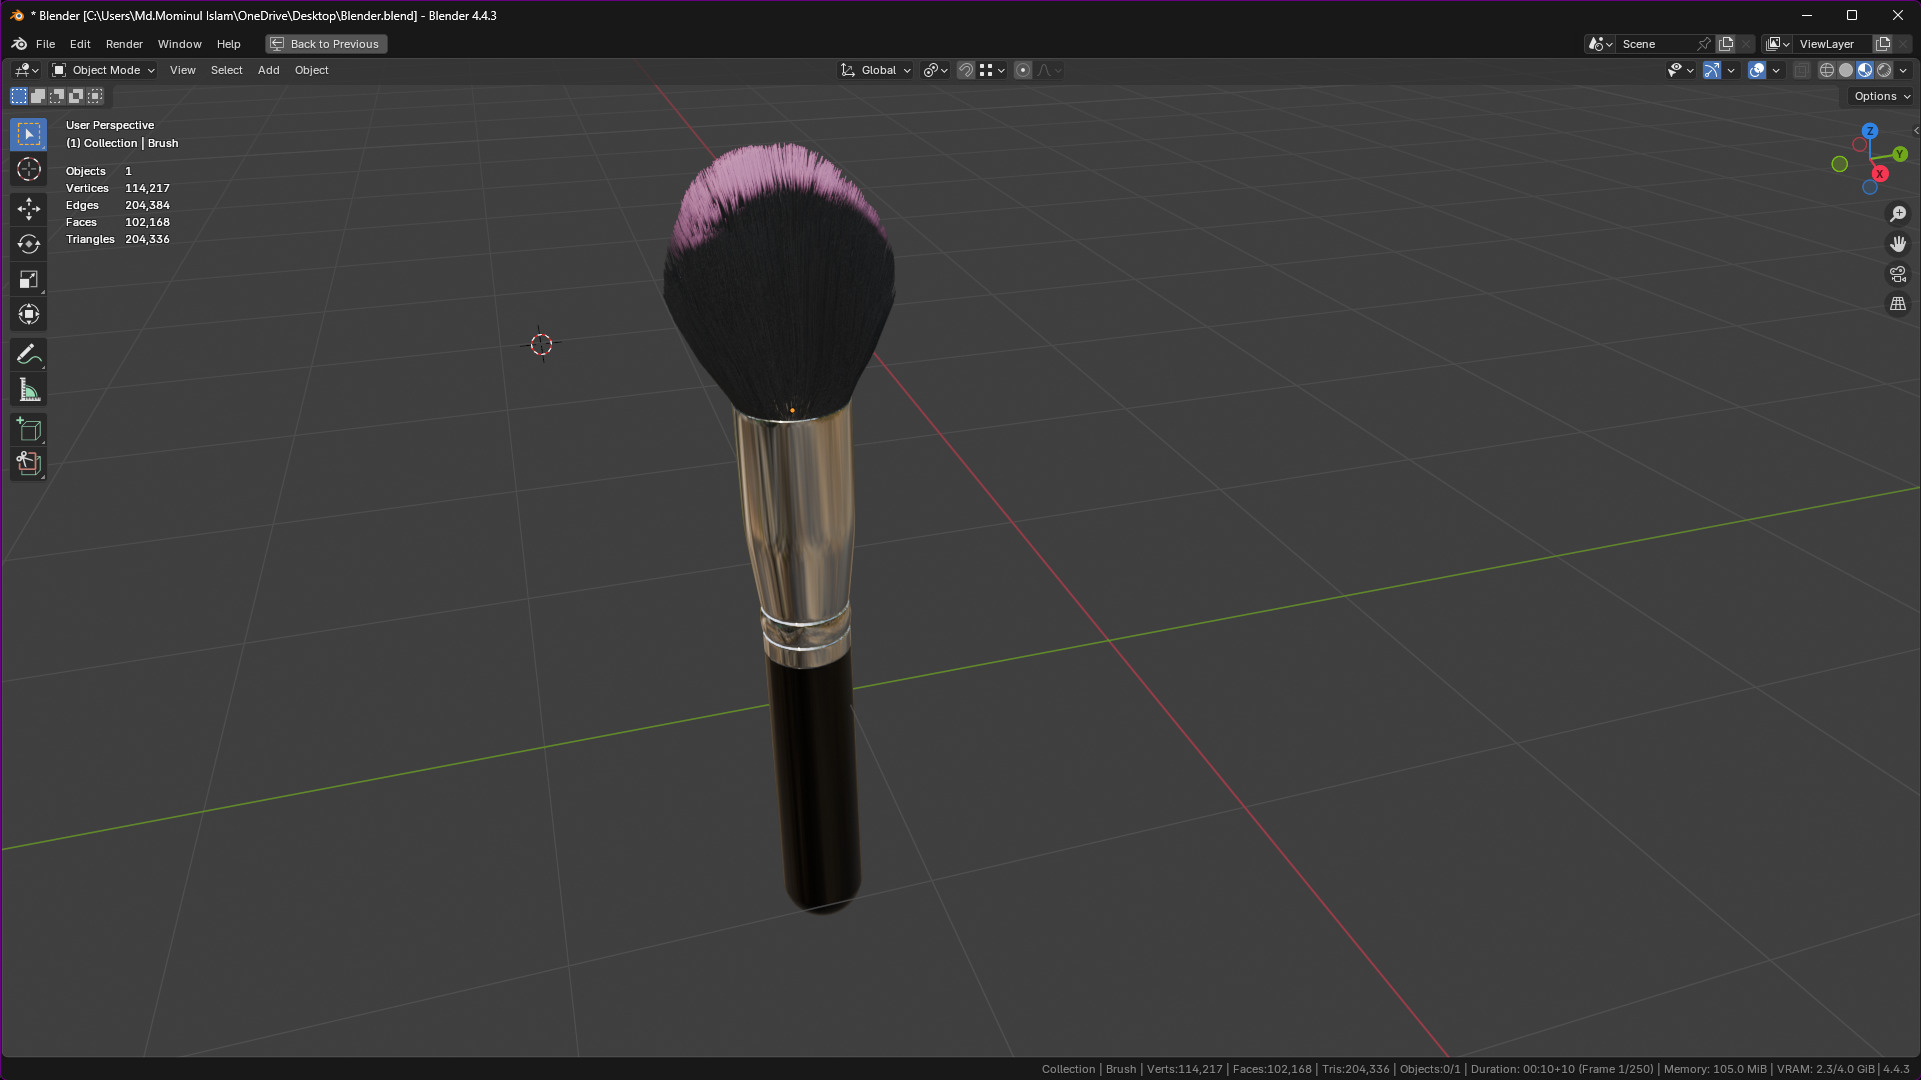Screen dimensions: 1921x1080
Task: Pick the Annotate tool
Action: [28, 354]
